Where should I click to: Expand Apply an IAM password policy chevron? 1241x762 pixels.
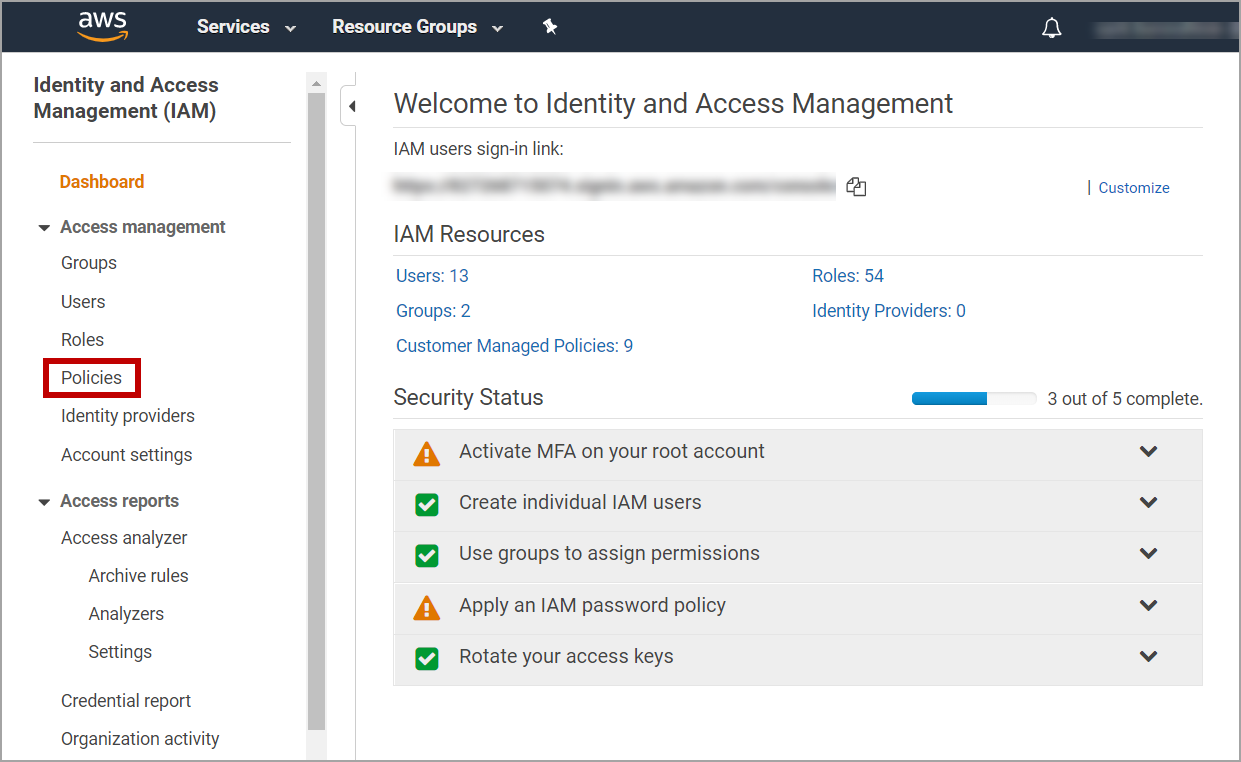(1148, 606)
